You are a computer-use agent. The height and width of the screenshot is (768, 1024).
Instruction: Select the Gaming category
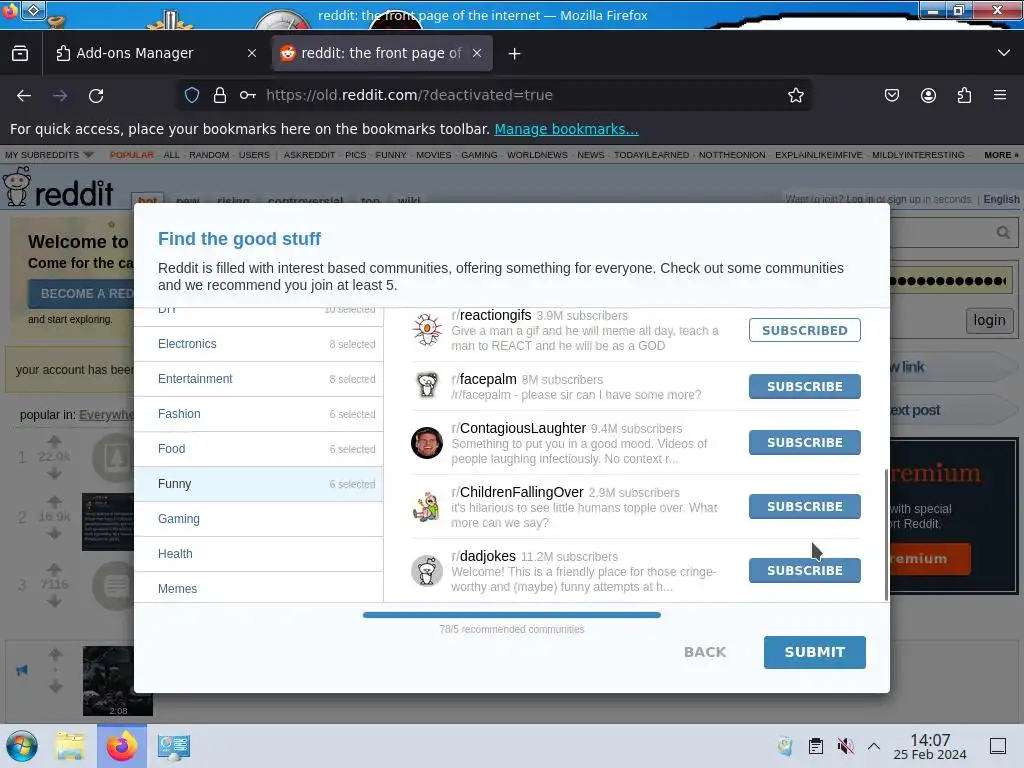(x=259, y=519)
